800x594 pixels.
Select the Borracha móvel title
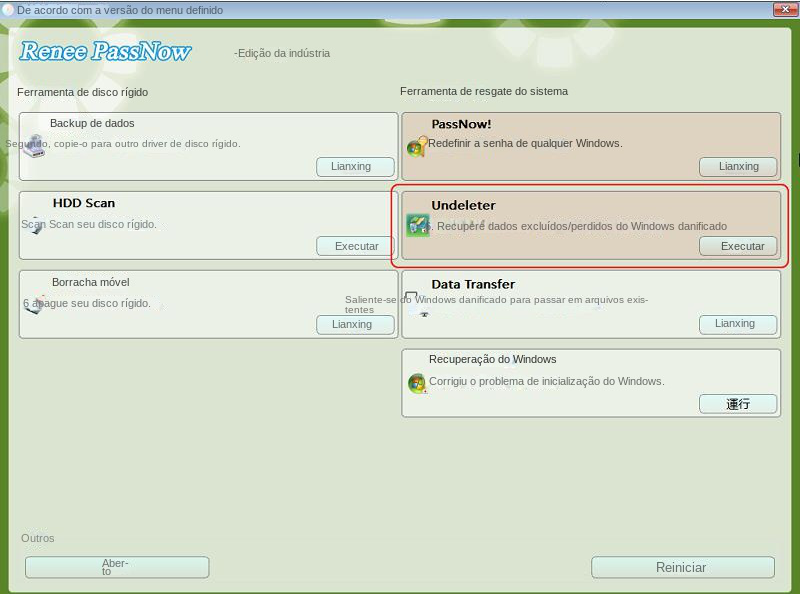pyautogui.click(x=91, y=282)
